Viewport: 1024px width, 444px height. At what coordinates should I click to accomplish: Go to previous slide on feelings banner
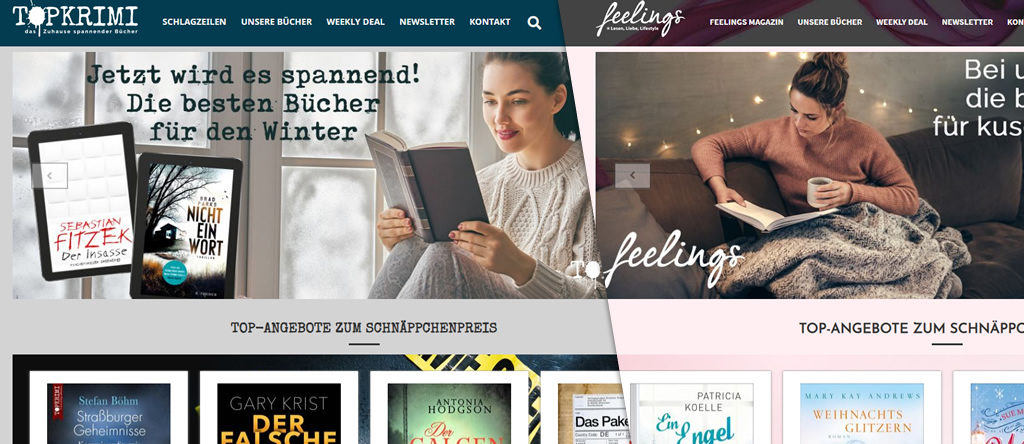pyautogui.click(x=632, y=176)
